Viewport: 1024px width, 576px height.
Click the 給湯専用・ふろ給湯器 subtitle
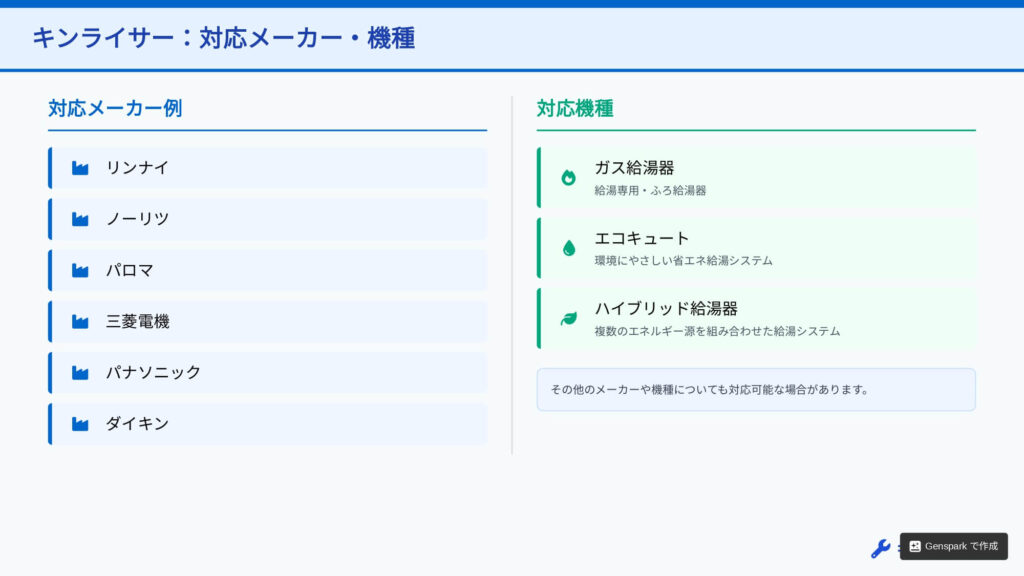[650, 191]
